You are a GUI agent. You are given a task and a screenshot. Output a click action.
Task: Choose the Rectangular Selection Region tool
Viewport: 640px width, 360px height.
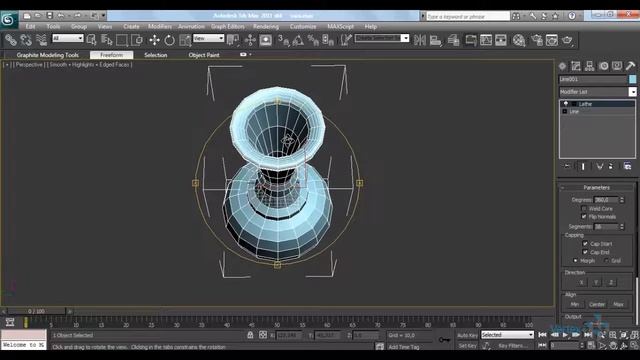coord(122,40)
